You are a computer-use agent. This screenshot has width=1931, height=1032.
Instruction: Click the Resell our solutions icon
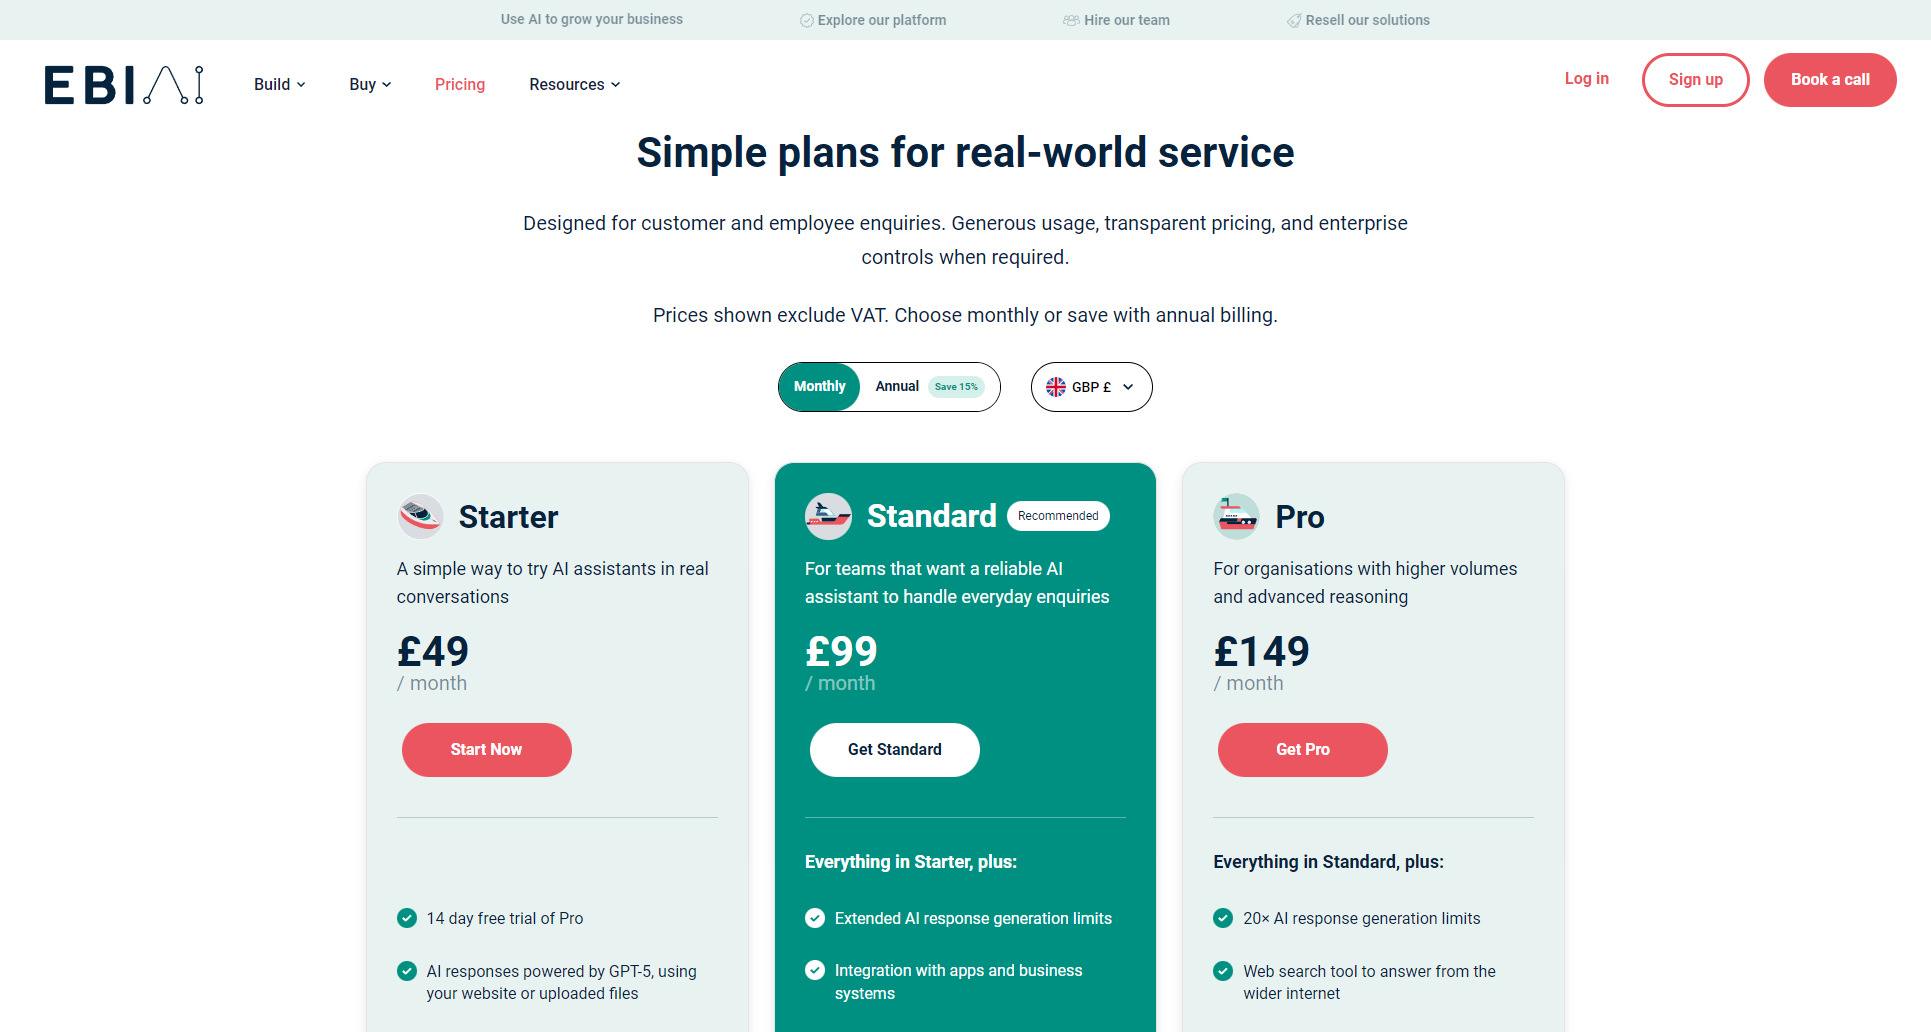coord(1294,20)
